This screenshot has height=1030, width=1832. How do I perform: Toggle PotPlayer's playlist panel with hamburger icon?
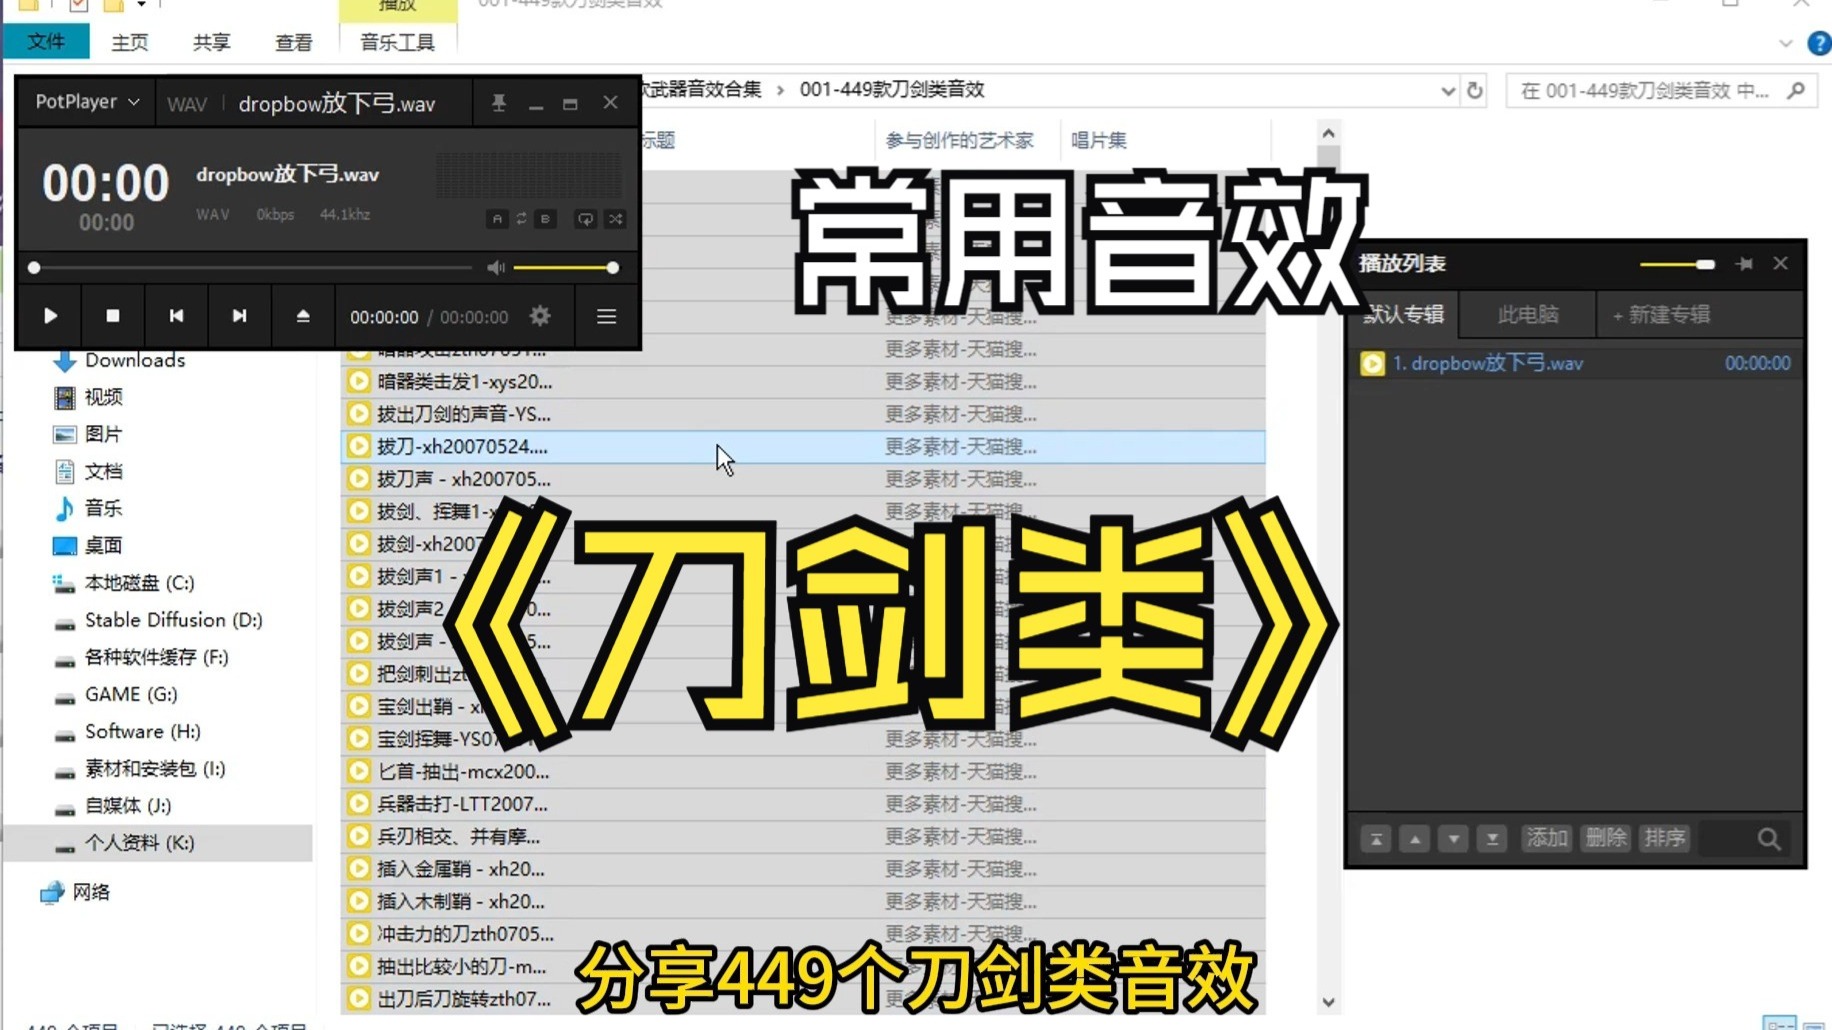[606, 316]
